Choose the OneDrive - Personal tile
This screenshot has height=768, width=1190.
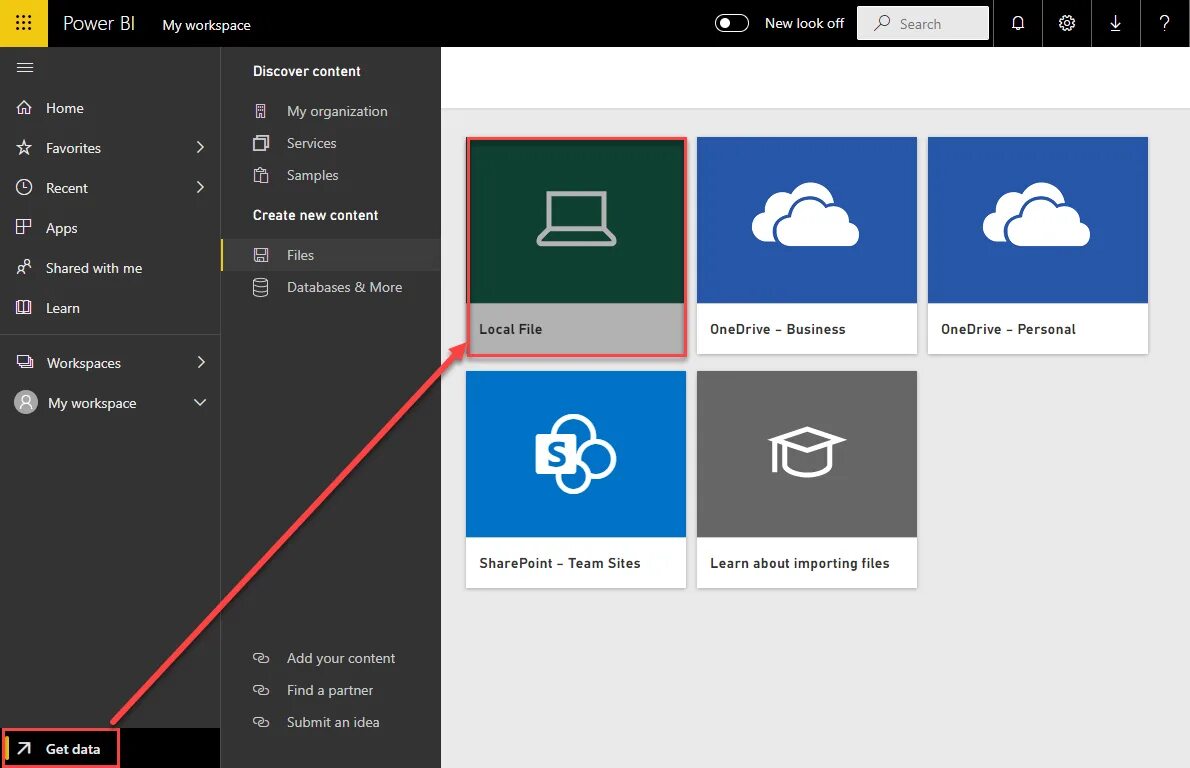1037,246
